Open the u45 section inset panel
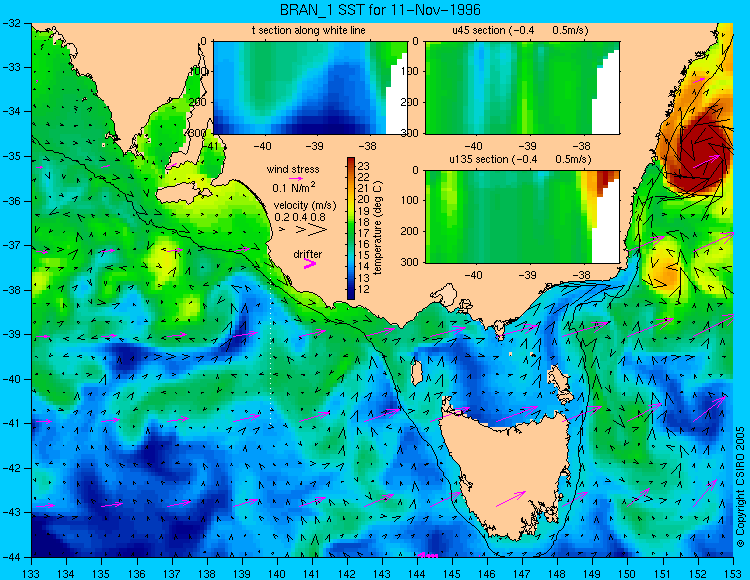The width and height of the screenshot is (750, 580). [x=522, y=88]
